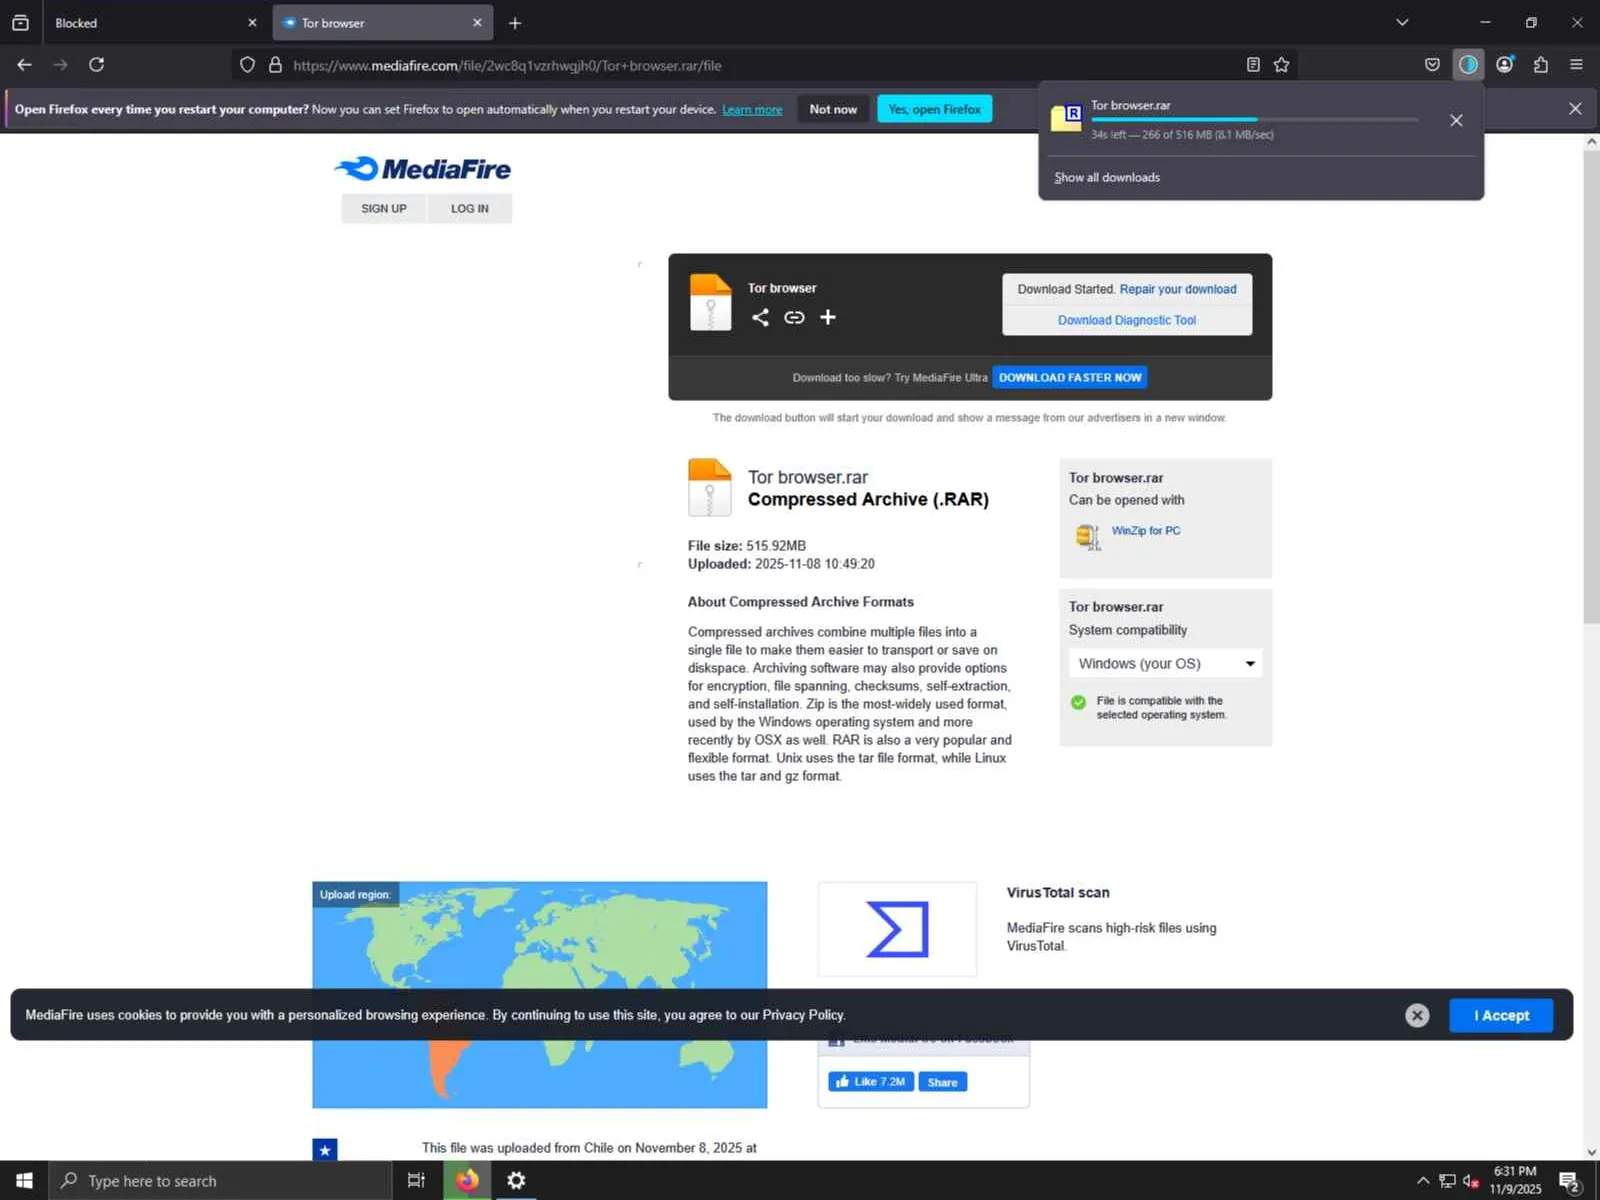Open a new tab with plus button
Screen dimensions: 1600x1200
click(x=515, y=23)
